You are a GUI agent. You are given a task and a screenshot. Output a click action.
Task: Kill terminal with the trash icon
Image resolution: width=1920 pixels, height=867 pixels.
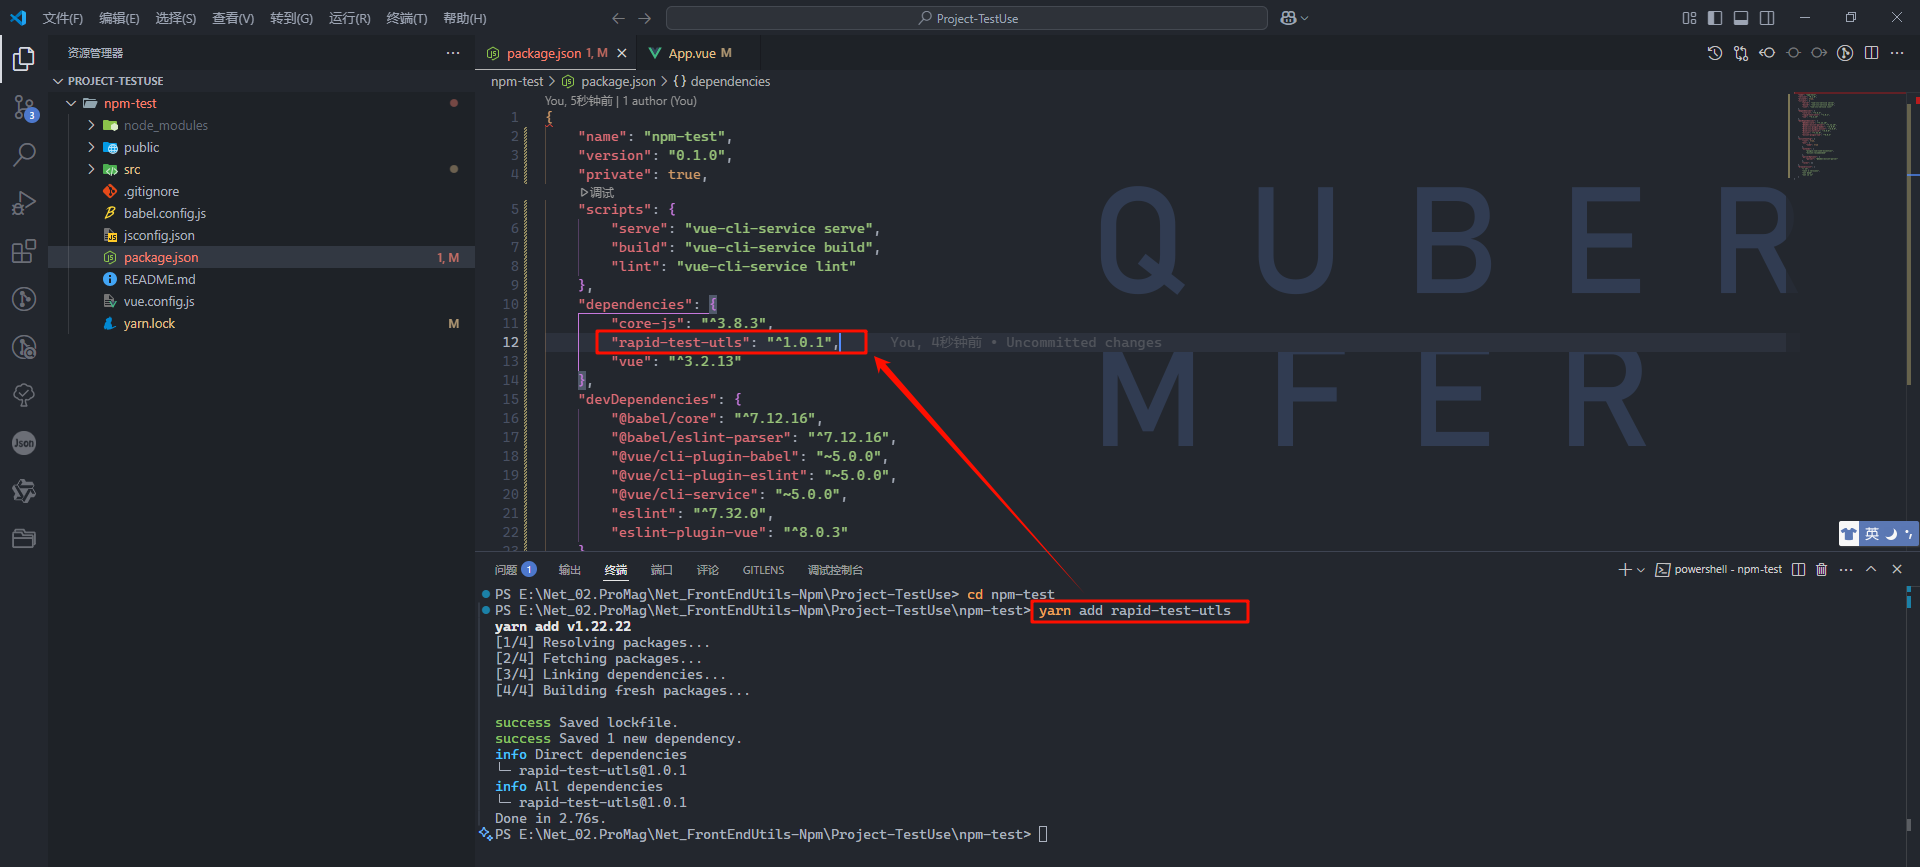1821,570
